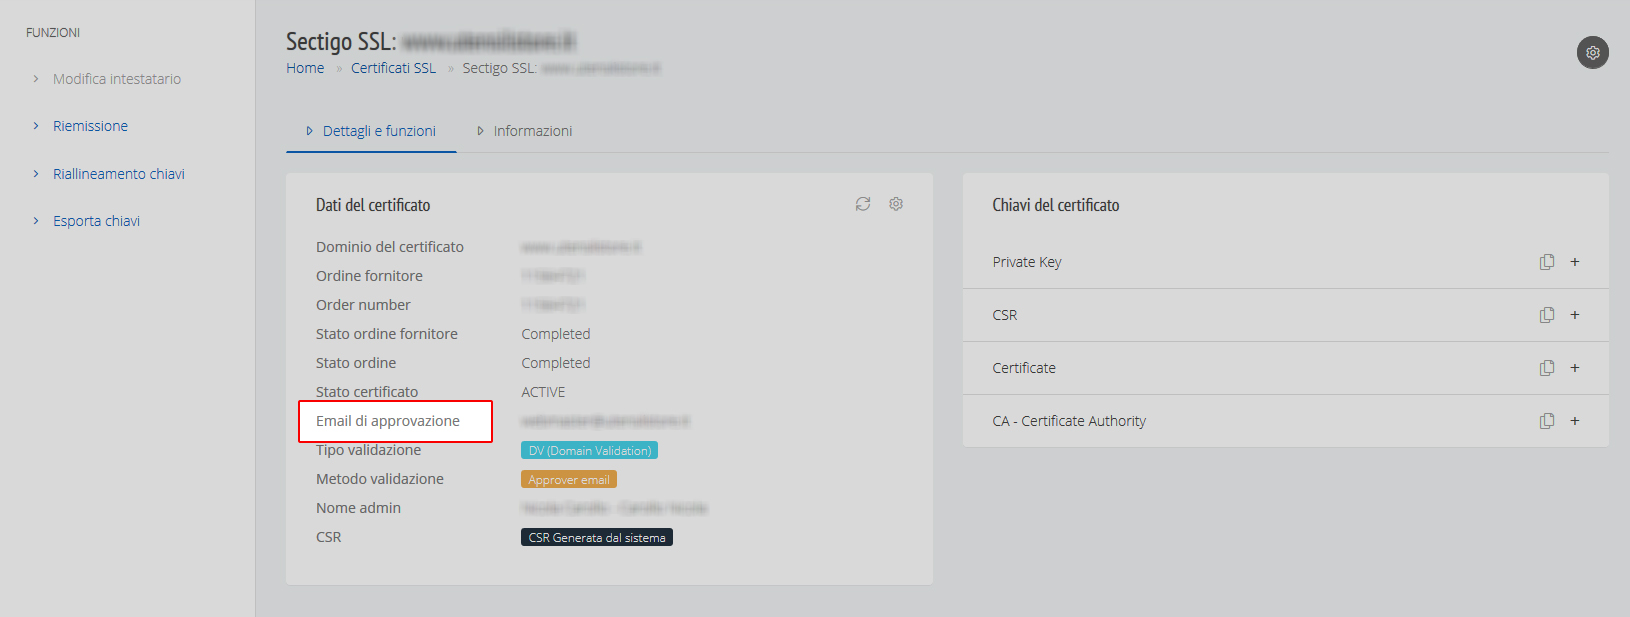Refresh the Dati del certificato panel
1630x617 pixels.
tap(863, 204)
